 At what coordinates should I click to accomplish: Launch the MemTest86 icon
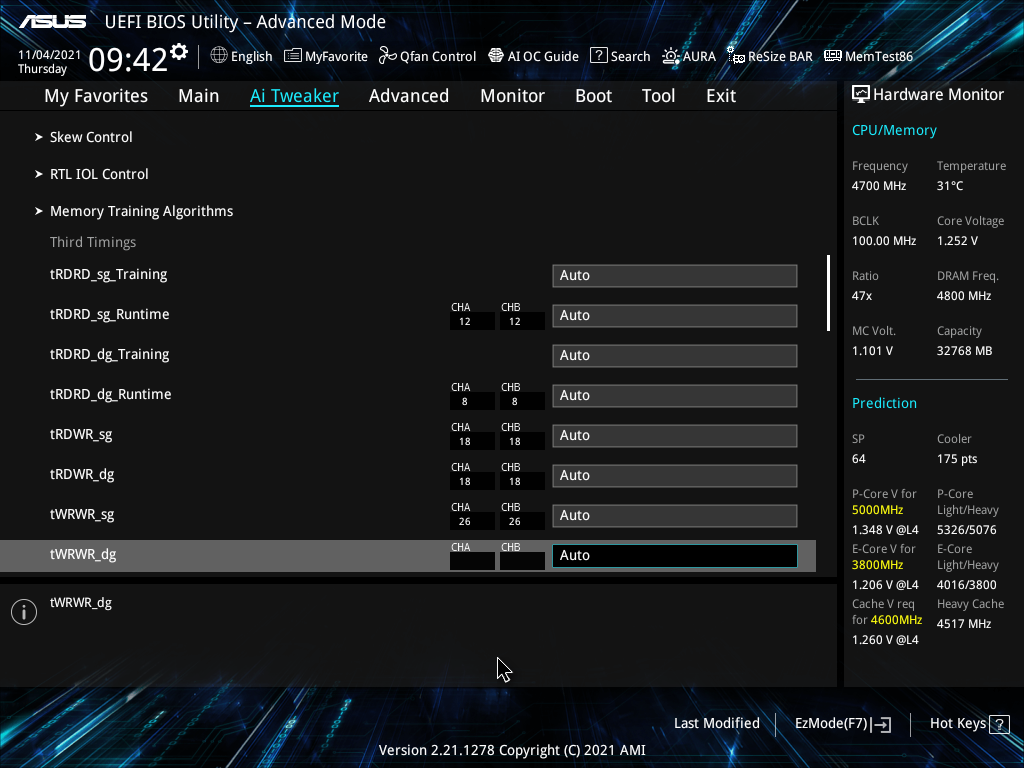(x=833, y=56)
